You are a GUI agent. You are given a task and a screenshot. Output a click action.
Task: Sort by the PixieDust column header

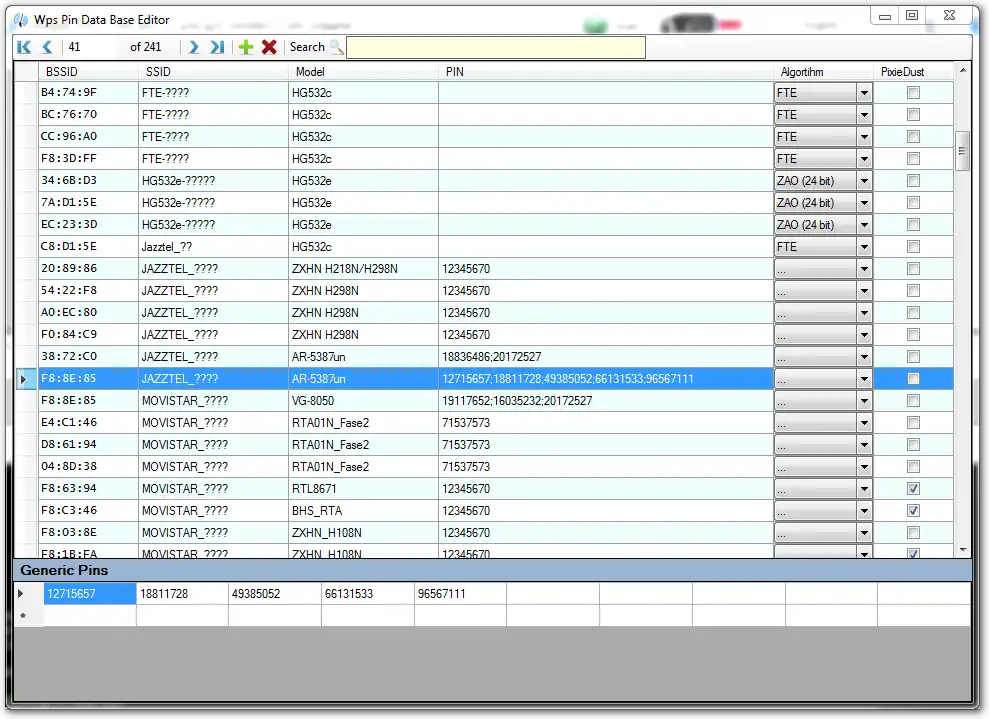[913, 72]
